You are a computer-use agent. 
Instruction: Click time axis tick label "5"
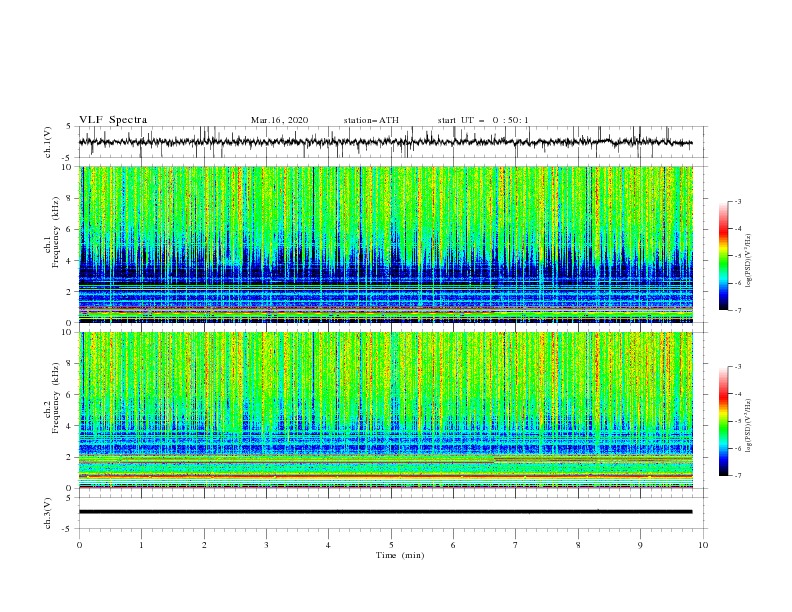click(391, 545)
